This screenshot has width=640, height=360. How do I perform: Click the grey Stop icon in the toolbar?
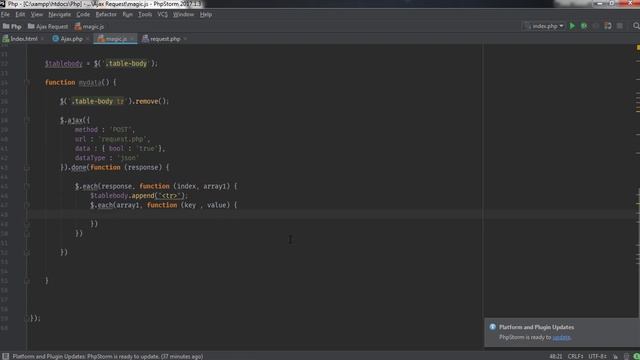[620, 26]
